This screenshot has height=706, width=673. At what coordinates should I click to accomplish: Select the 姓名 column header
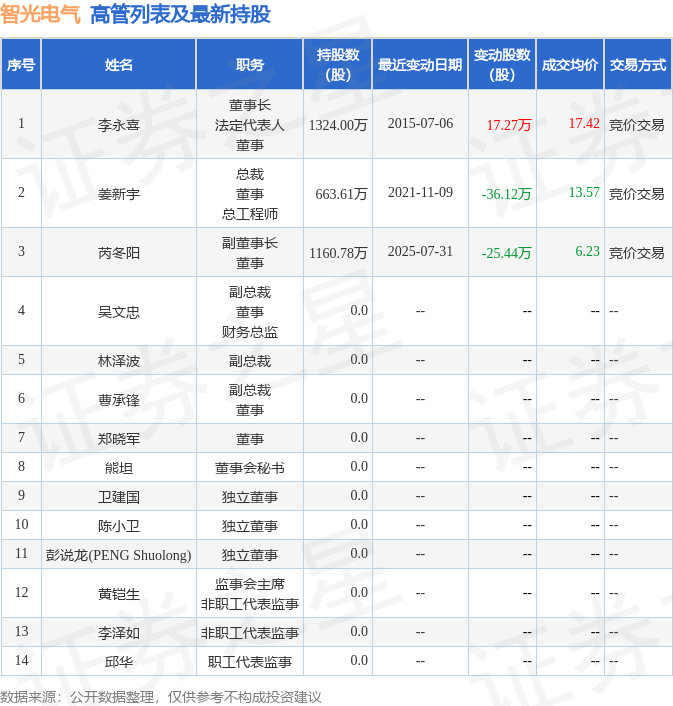[x=119, y=65]
